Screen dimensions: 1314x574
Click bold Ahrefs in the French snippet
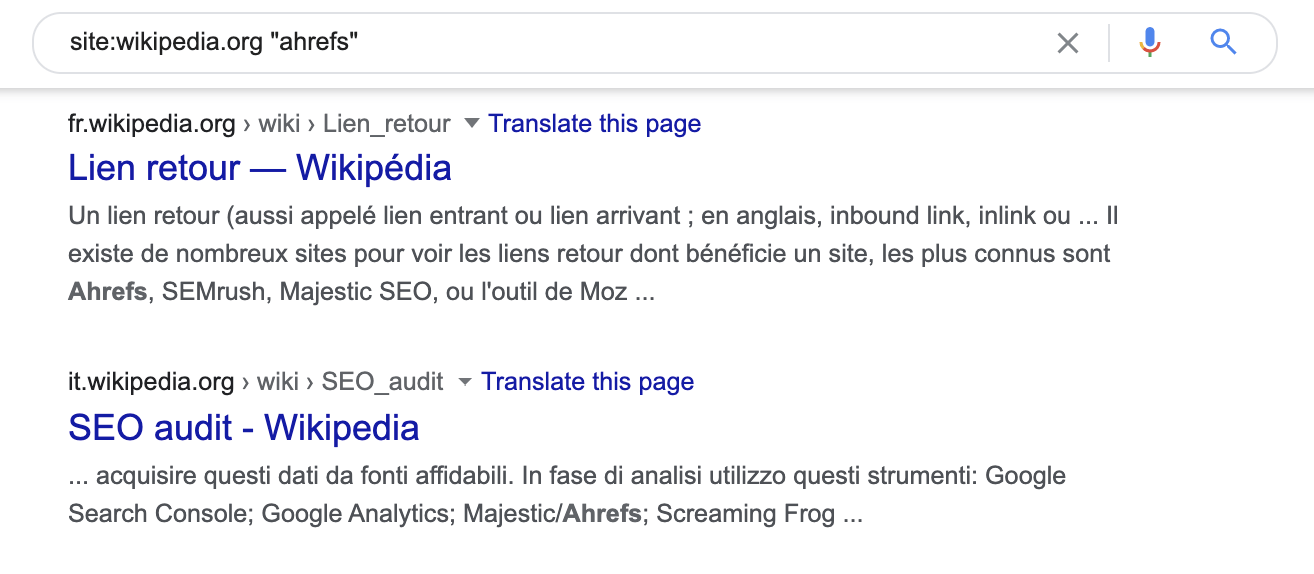[x=107, y=293]
